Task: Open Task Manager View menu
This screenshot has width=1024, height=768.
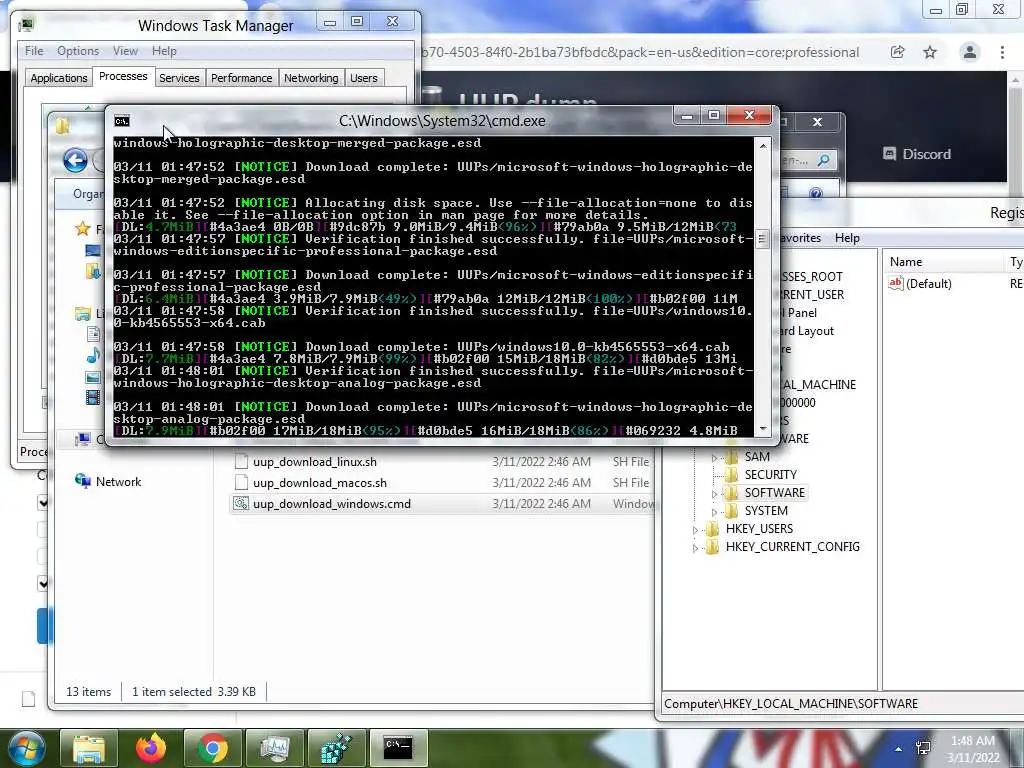Action: (x=125, y=51)
